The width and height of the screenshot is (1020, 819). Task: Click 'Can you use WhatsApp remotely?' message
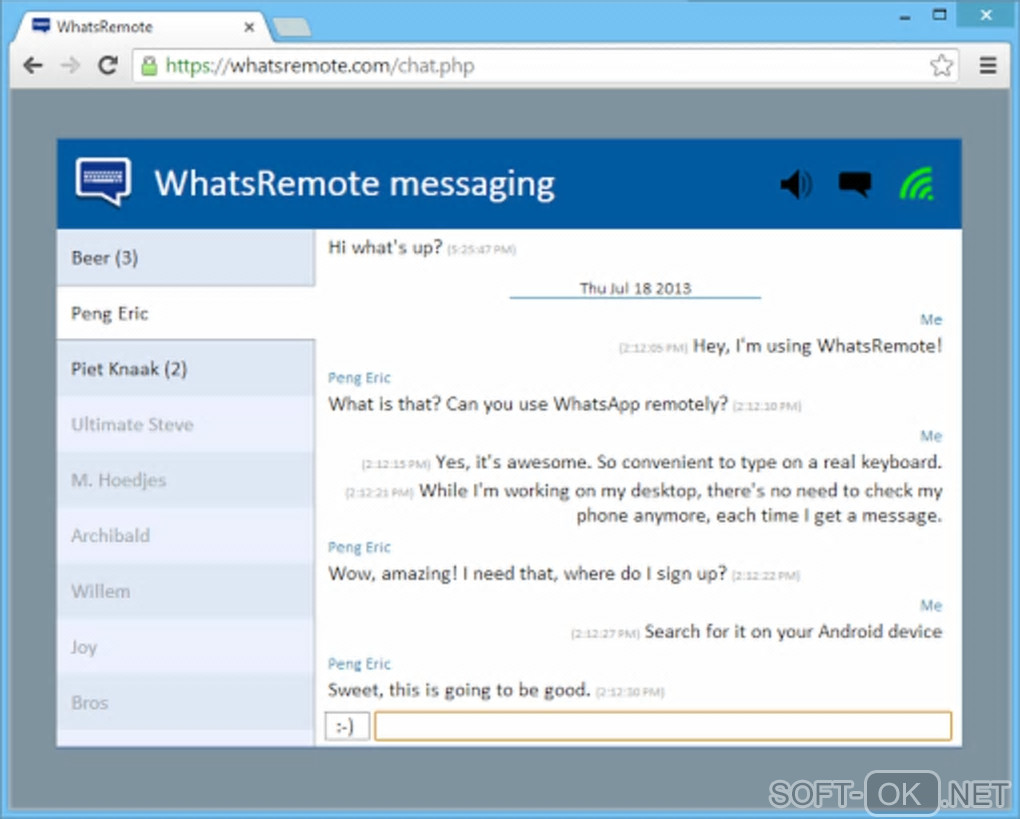tap(587, 404)
